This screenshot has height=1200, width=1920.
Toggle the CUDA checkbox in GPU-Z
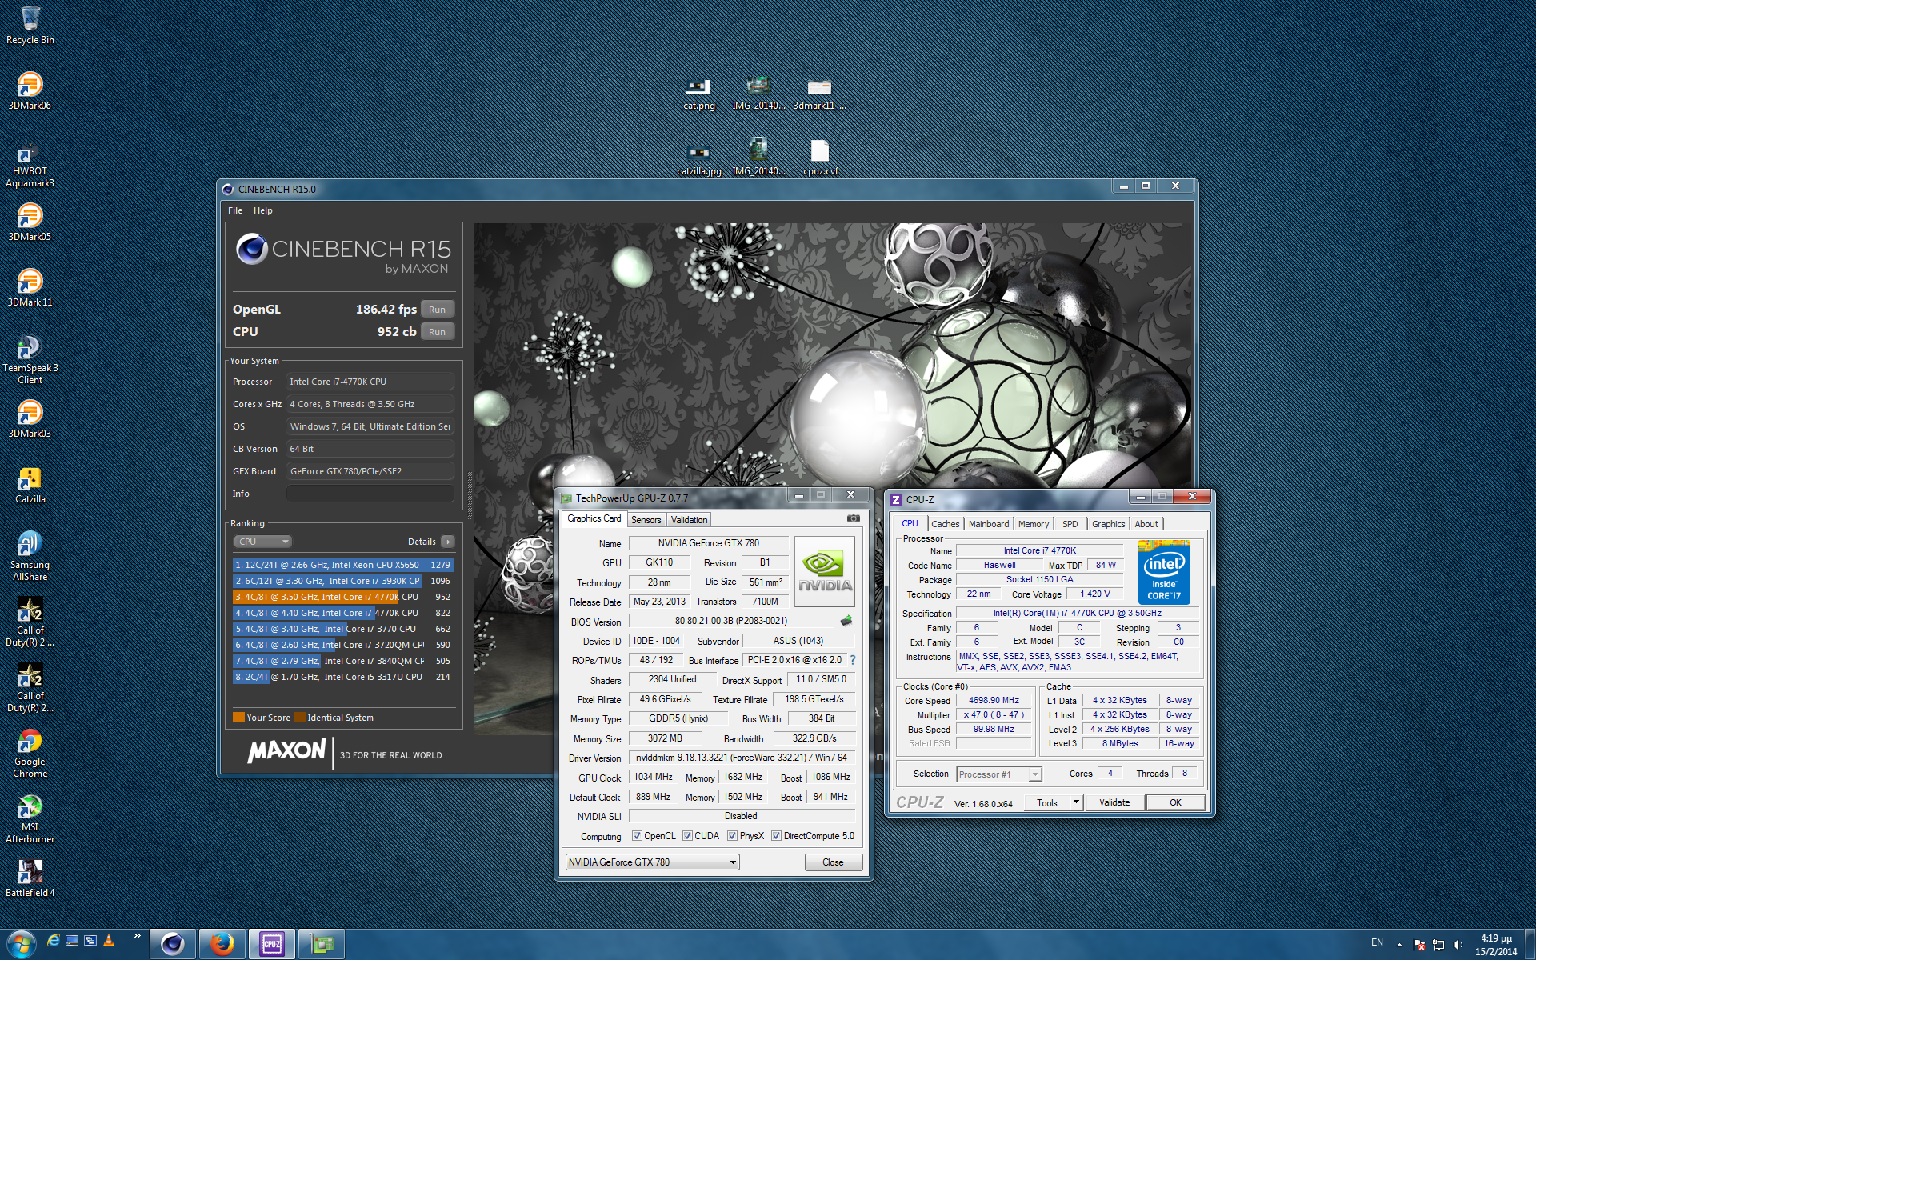pos(687,836)
